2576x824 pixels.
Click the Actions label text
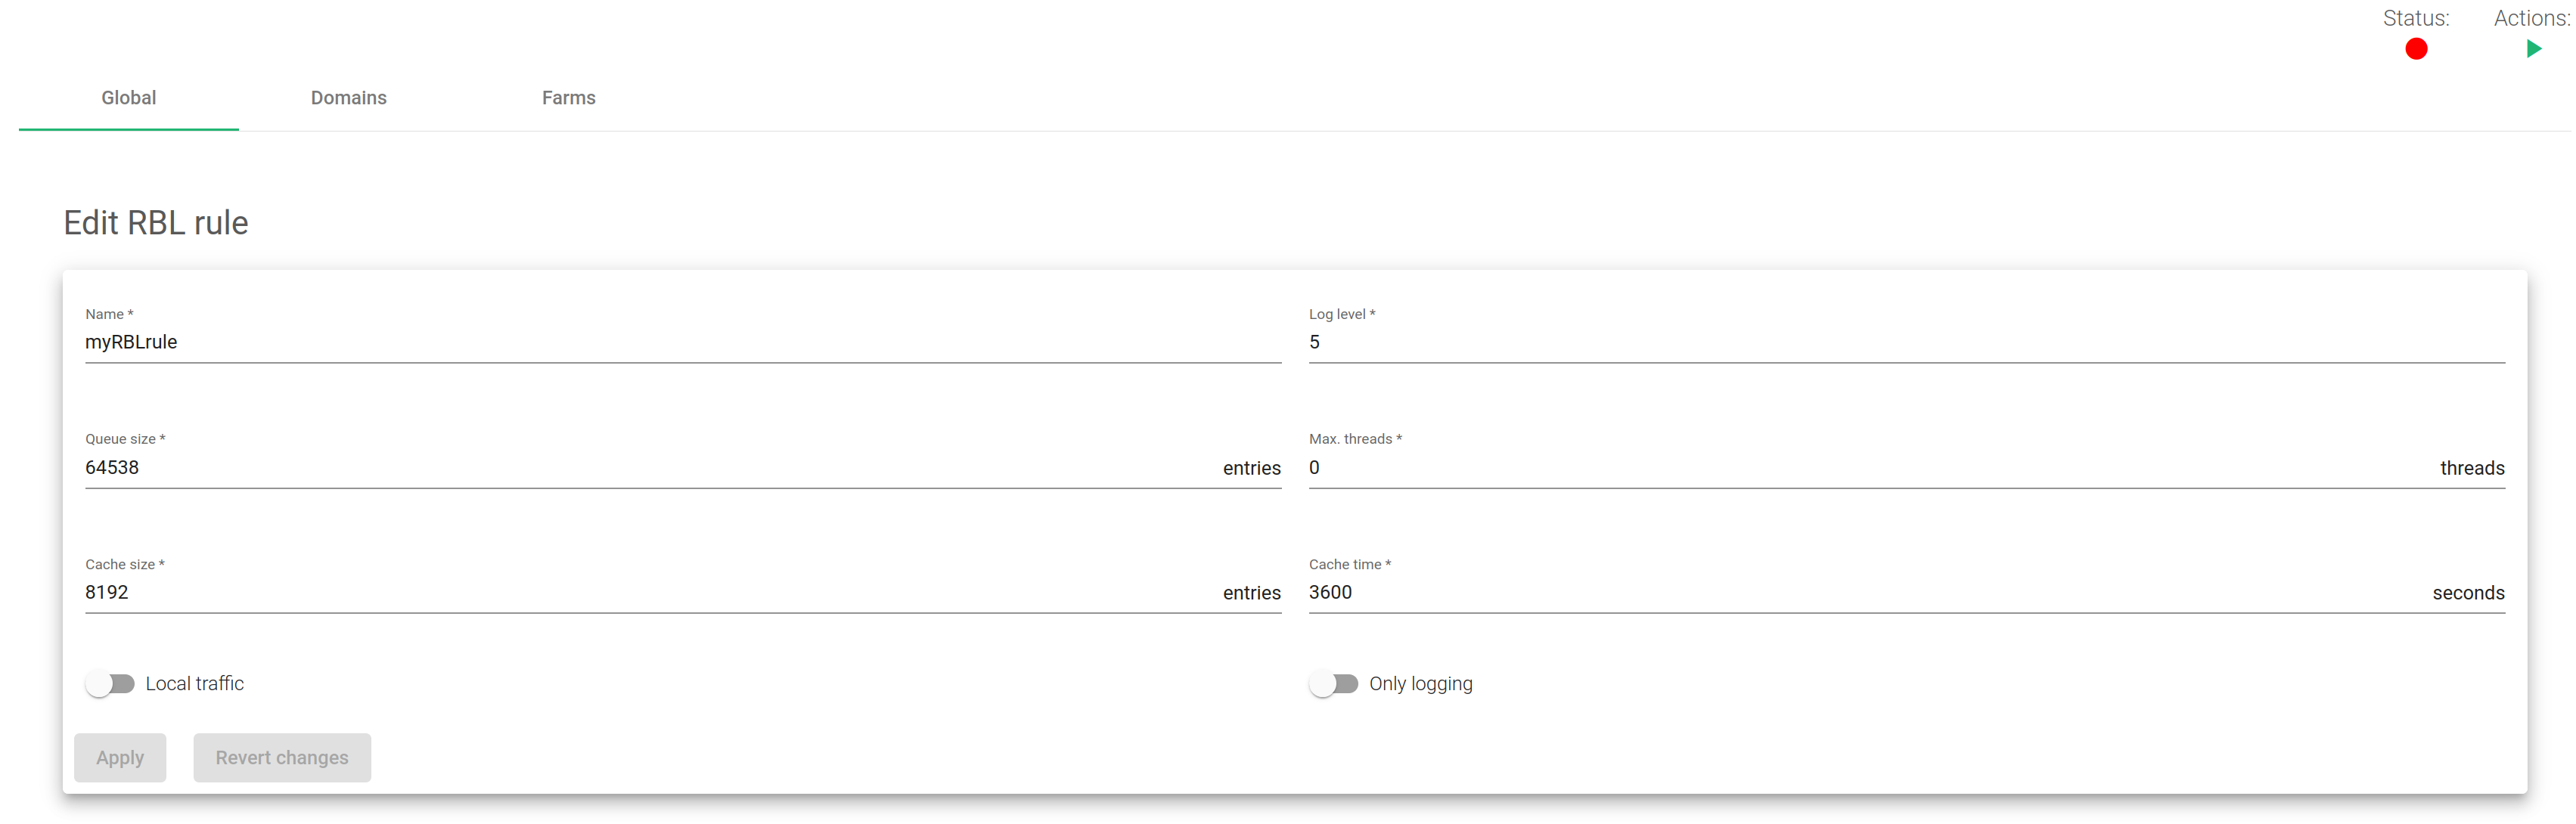pyautogui.click(x=2532, y=18)
